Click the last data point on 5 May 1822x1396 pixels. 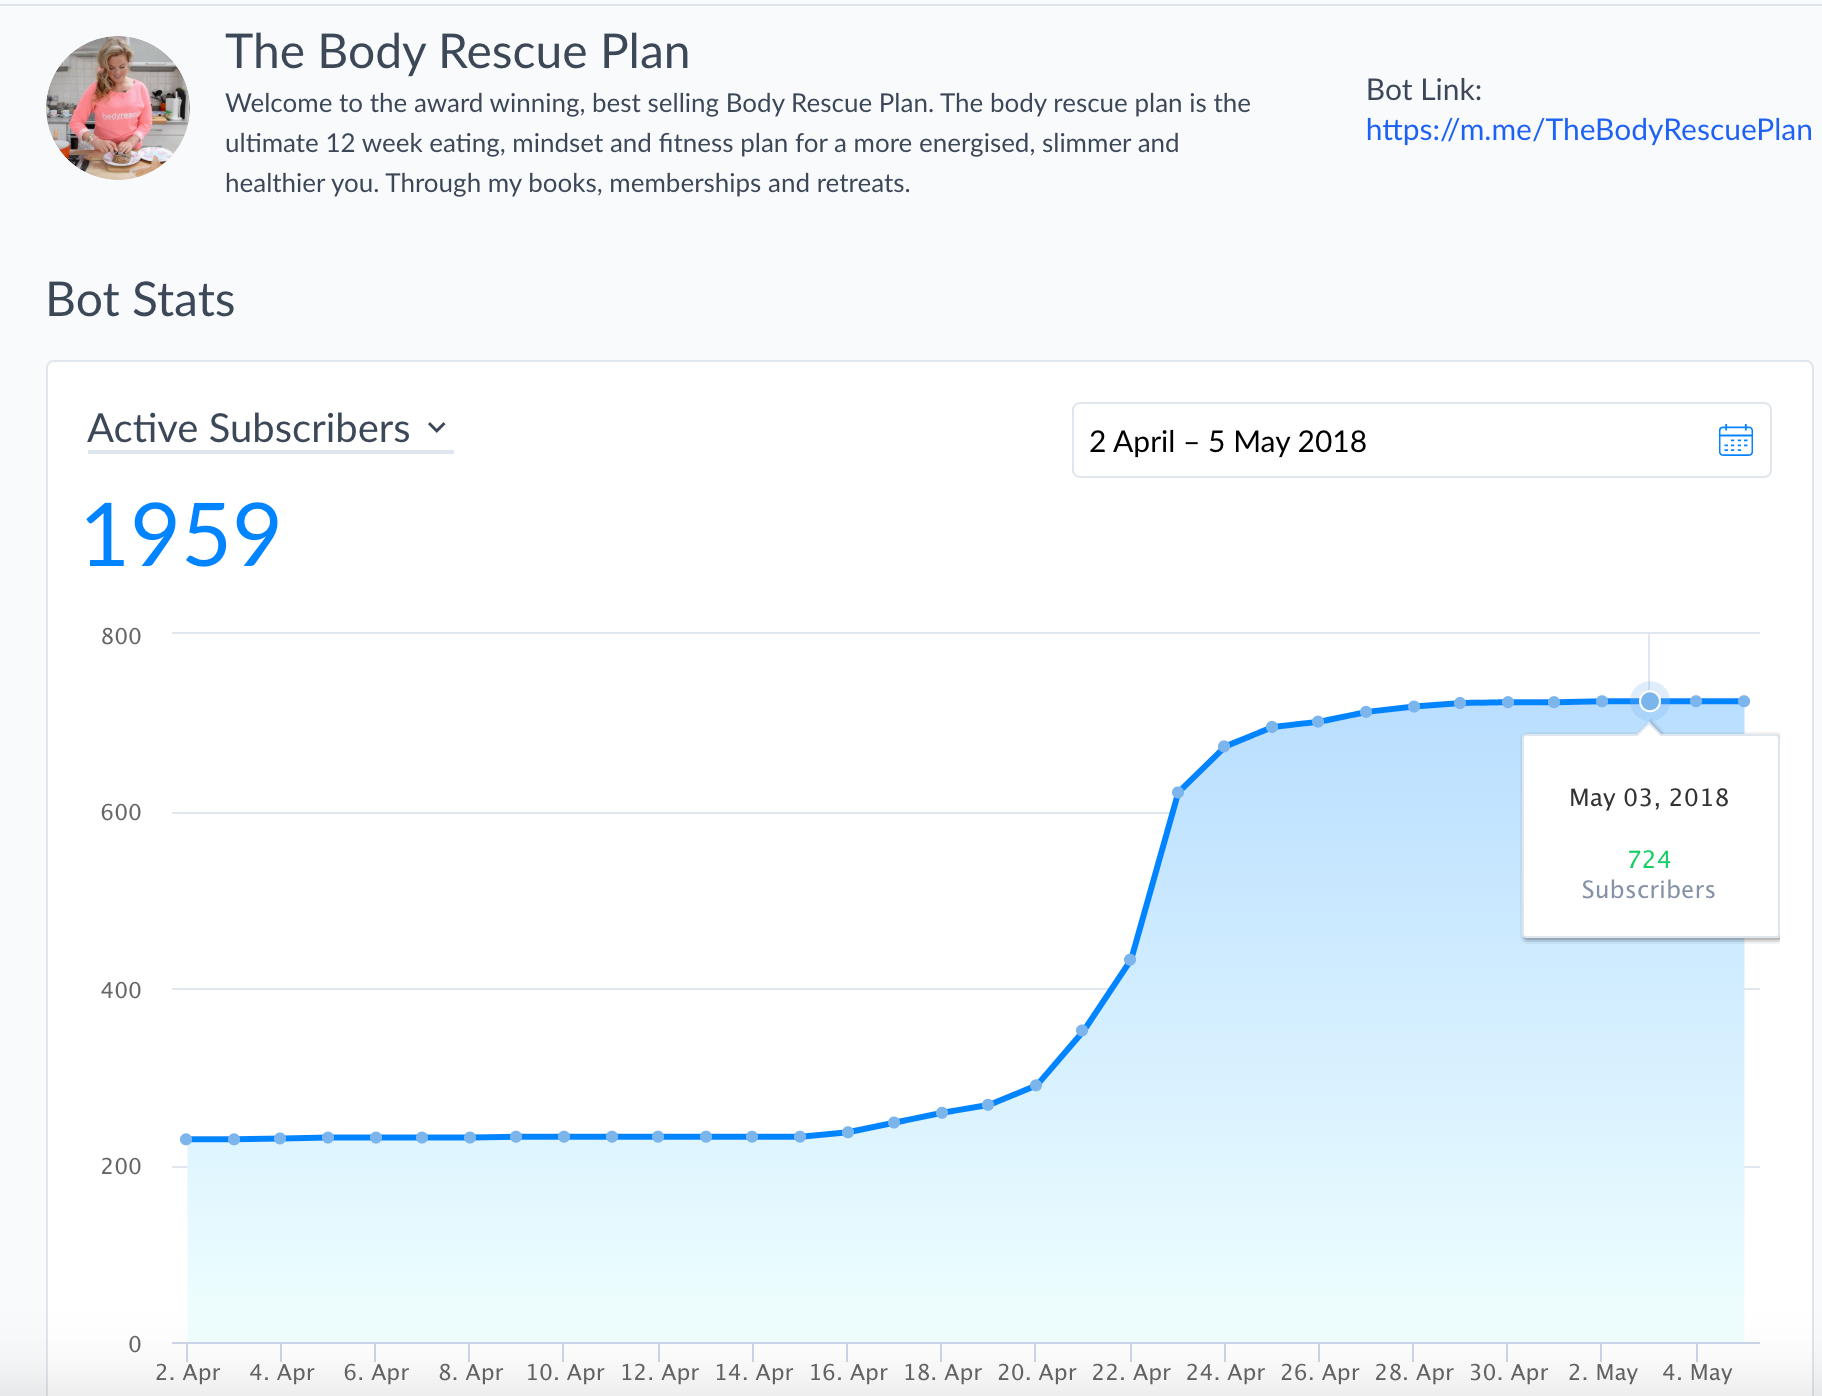tap(1744, 701)
